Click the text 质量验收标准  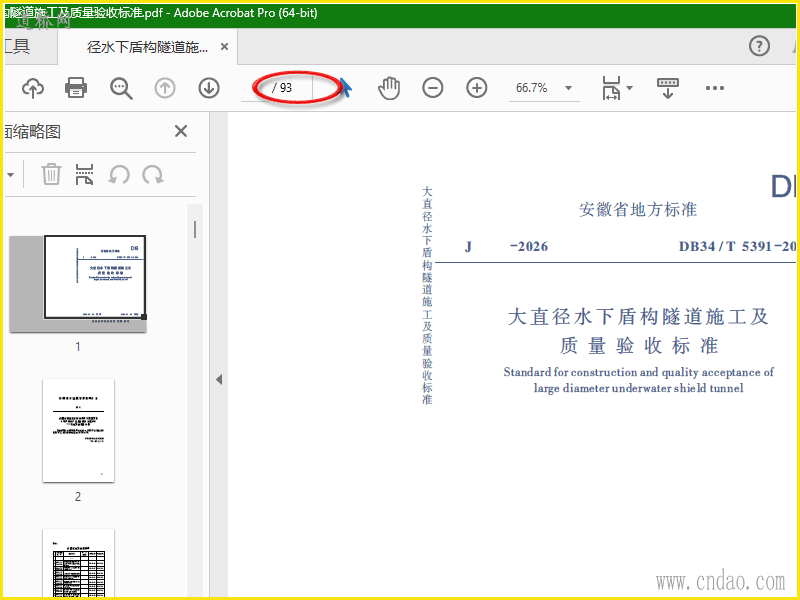point(638,346)
